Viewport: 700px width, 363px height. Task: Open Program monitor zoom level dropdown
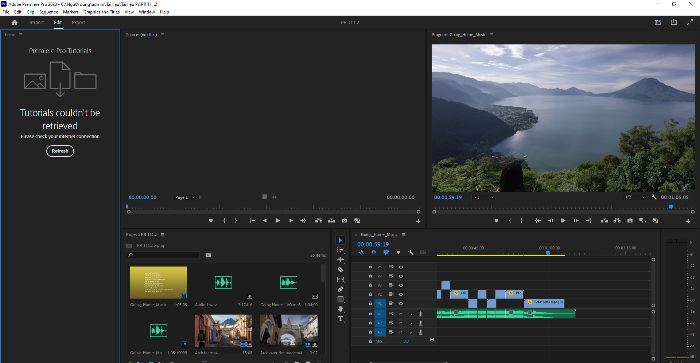[485, 197]
